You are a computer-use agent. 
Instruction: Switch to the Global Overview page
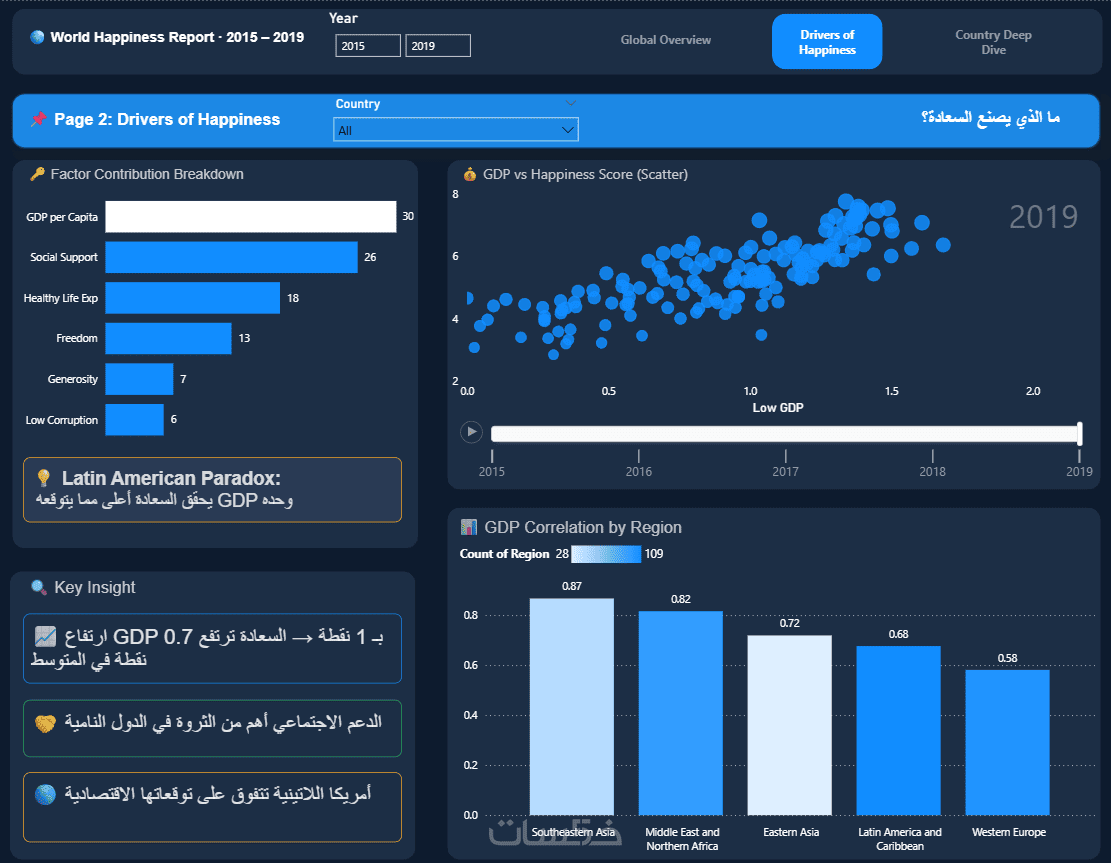(x=665, y=40)
